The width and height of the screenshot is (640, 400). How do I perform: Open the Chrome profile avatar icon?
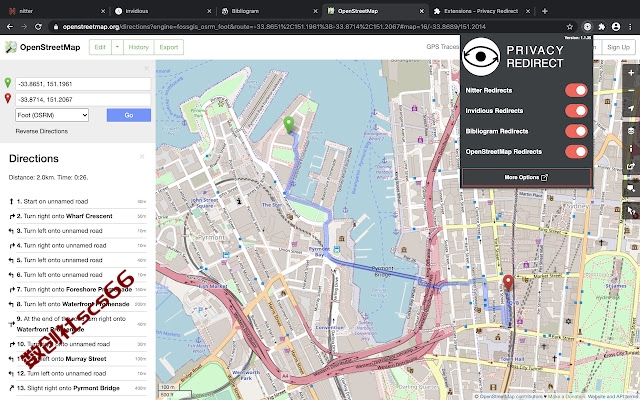(x=616, y=27)
